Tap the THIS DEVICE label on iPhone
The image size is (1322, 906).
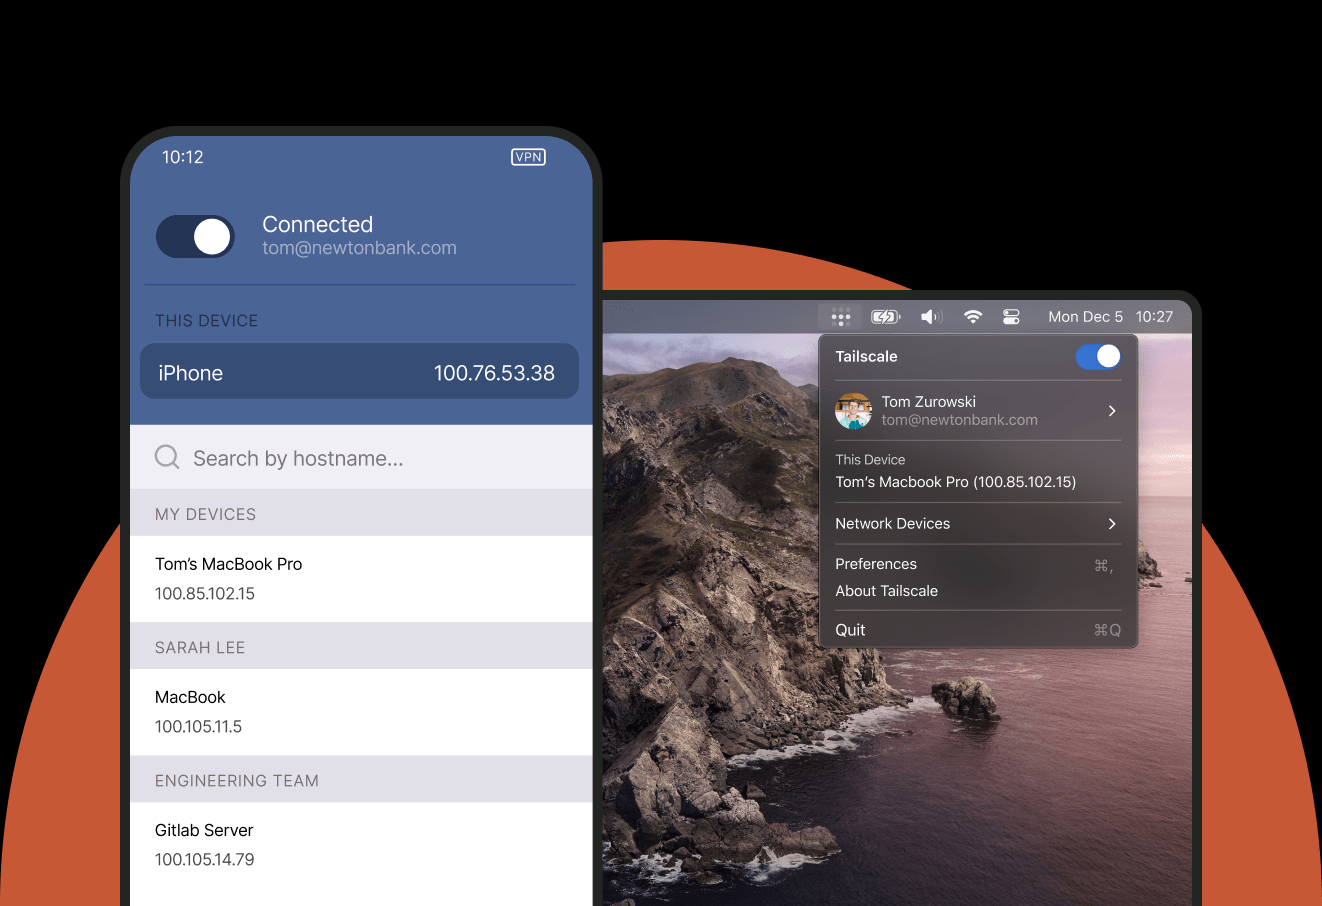(x=206, y=321)
